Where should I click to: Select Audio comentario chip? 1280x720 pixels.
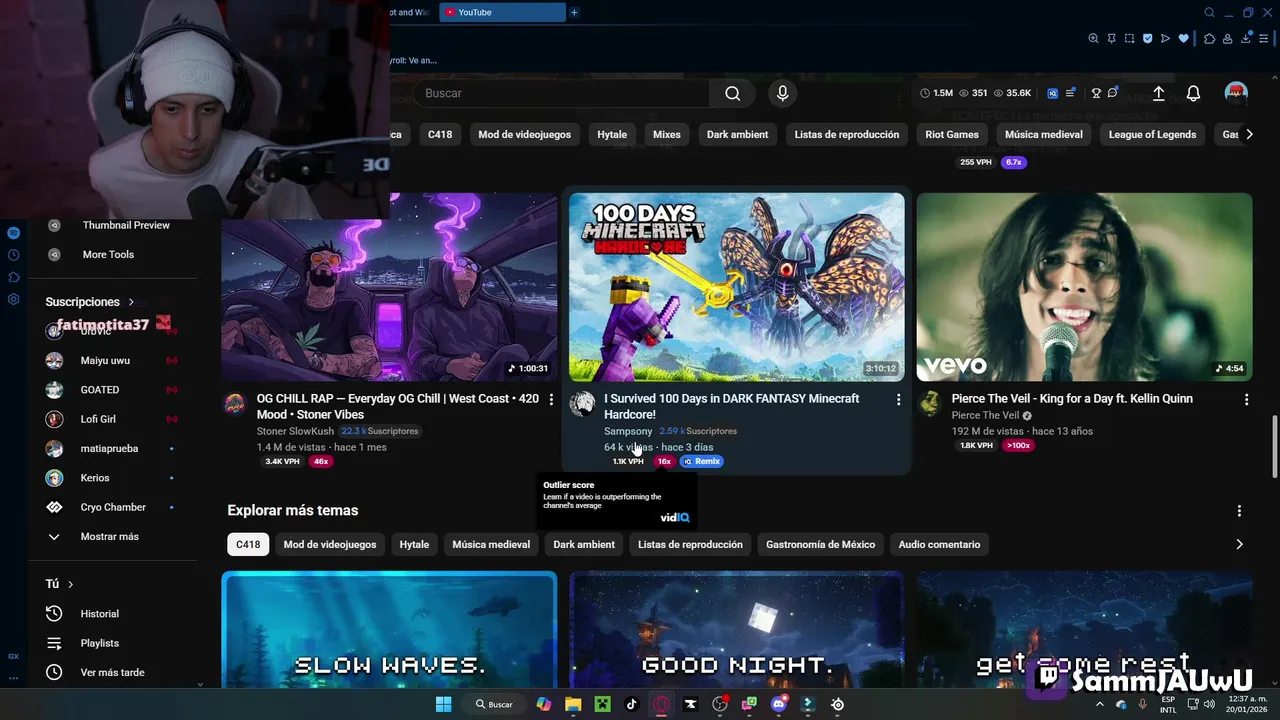(939, 544)
